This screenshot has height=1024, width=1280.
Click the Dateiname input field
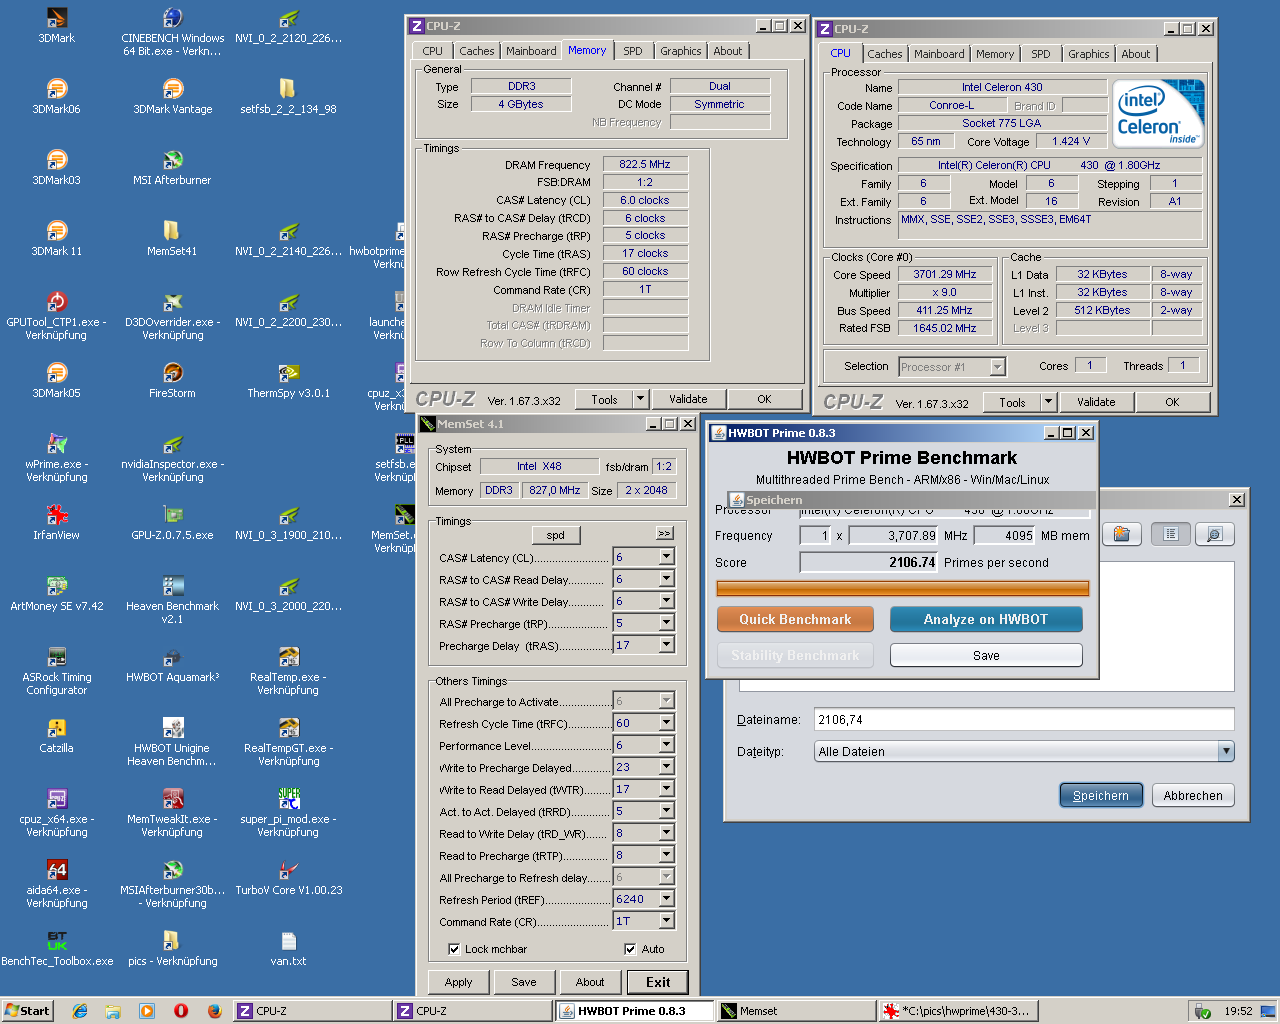click(x=1024, y=719)
